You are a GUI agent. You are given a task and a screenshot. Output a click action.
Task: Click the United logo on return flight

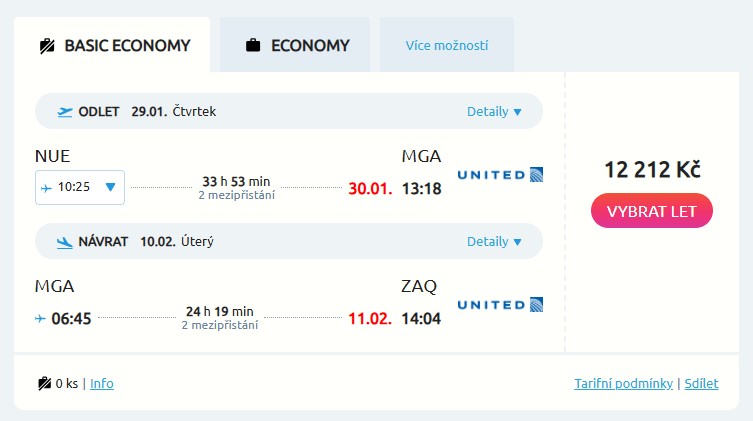499,304
